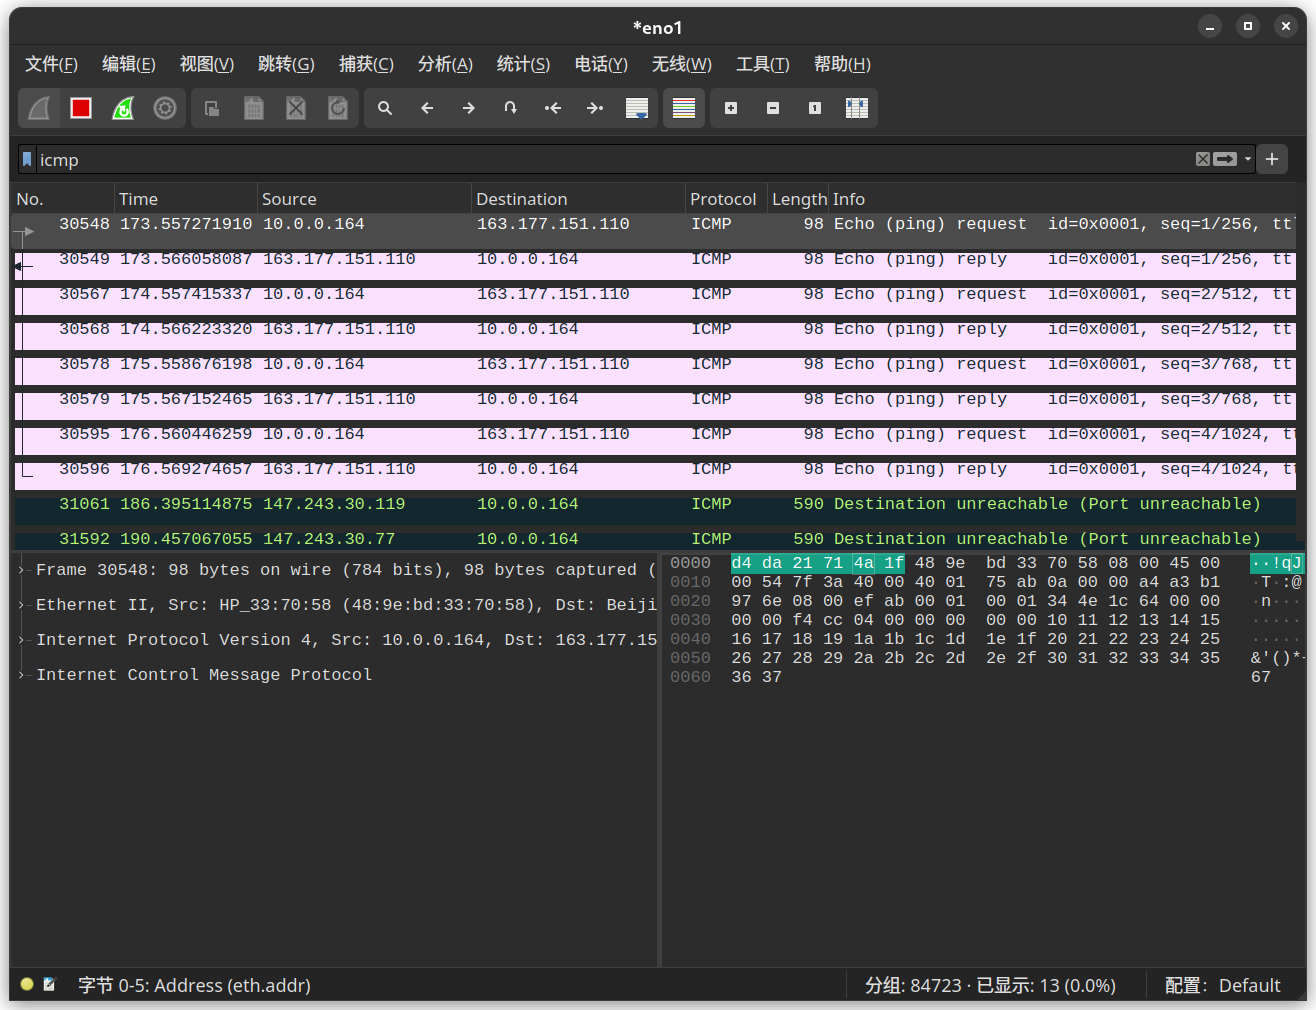
Task: Start capture with the shark fin icon
Action: [x=39, y=108]
